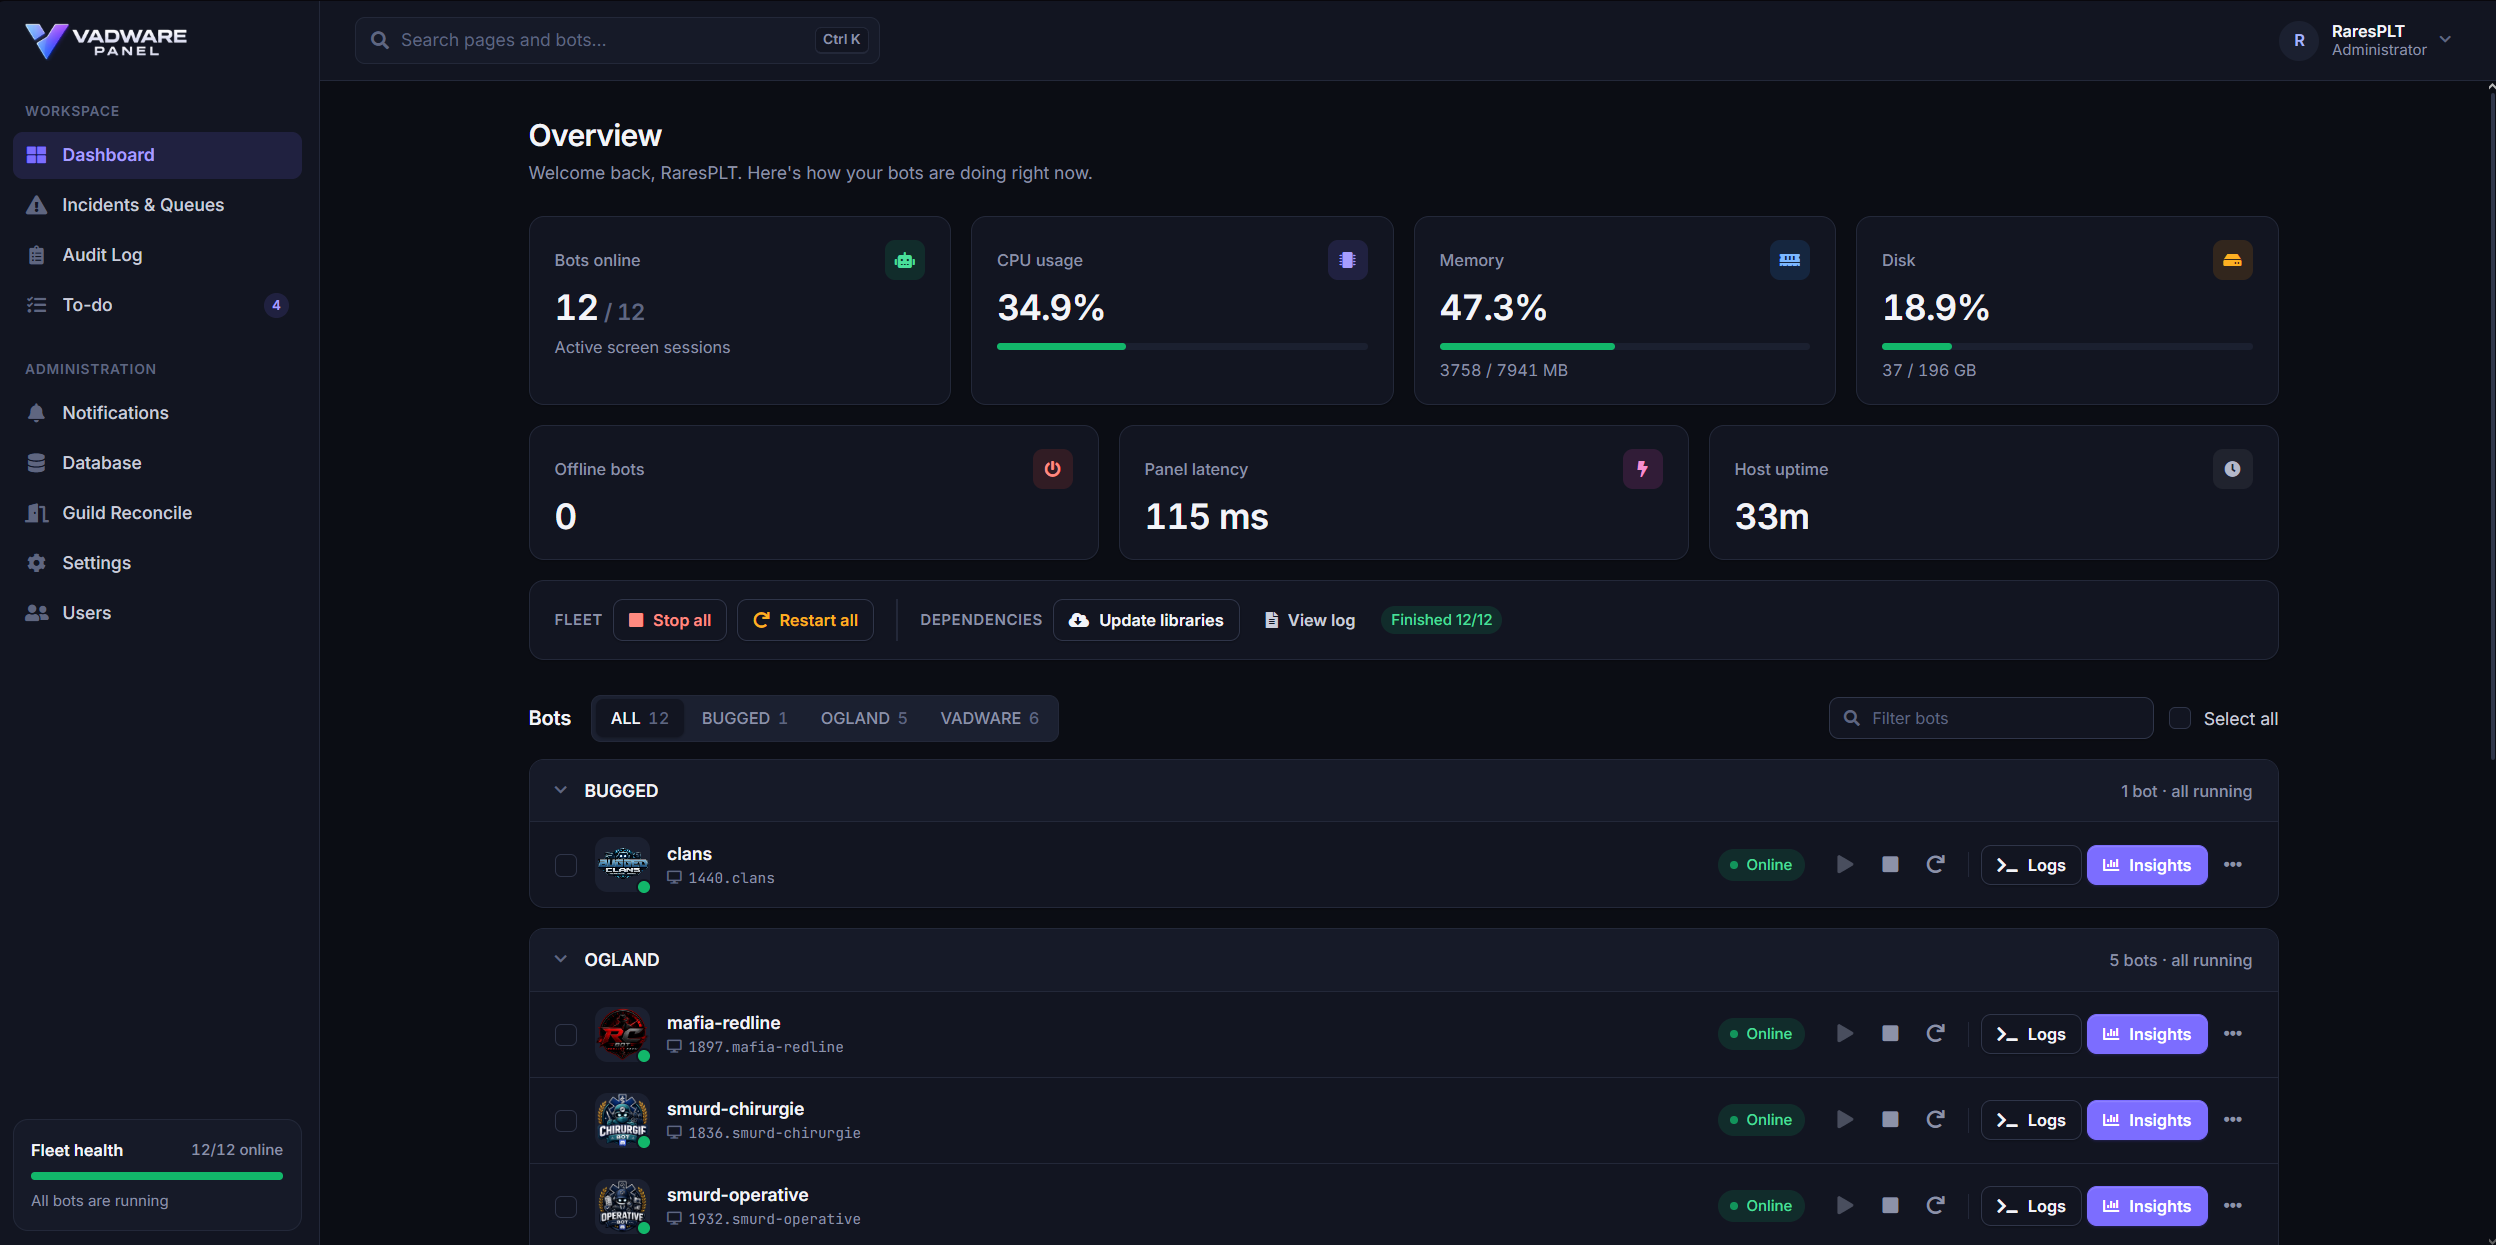Open Insights for mafia-redline bot

(2147, 1034)
